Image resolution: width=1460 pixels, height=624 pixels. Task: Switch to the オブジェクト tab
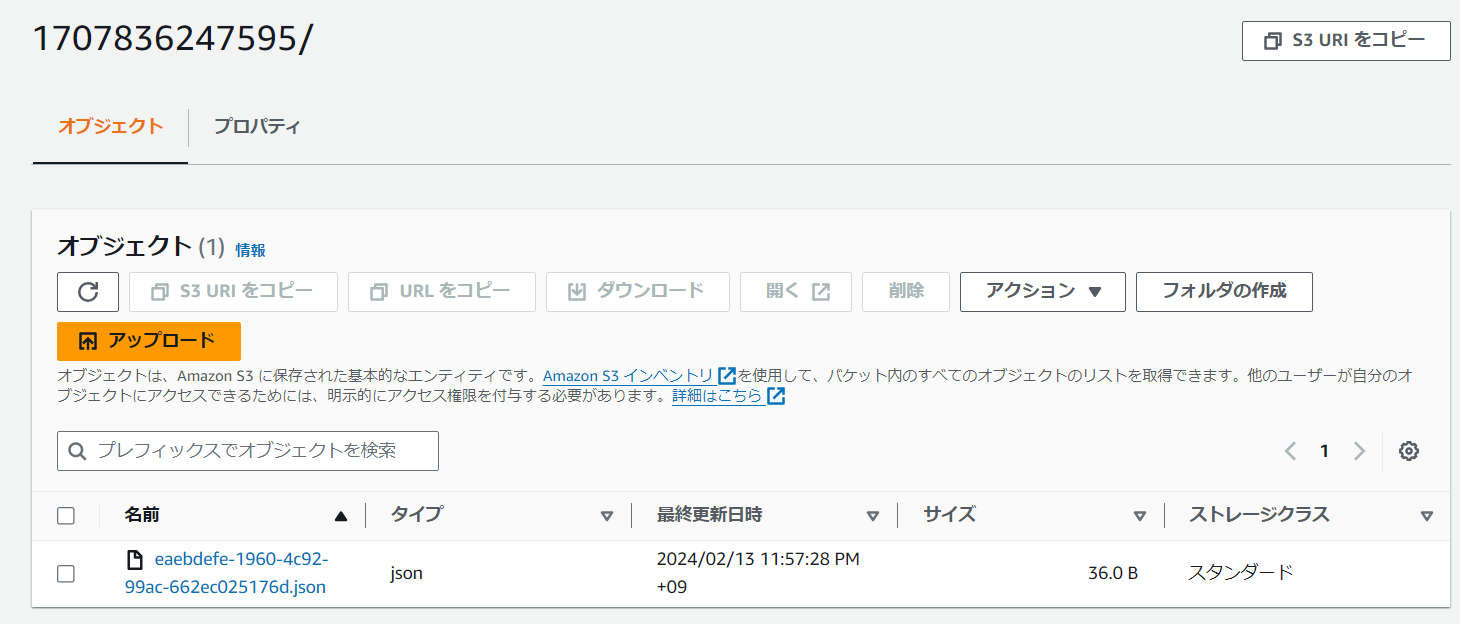coord(110,126)
